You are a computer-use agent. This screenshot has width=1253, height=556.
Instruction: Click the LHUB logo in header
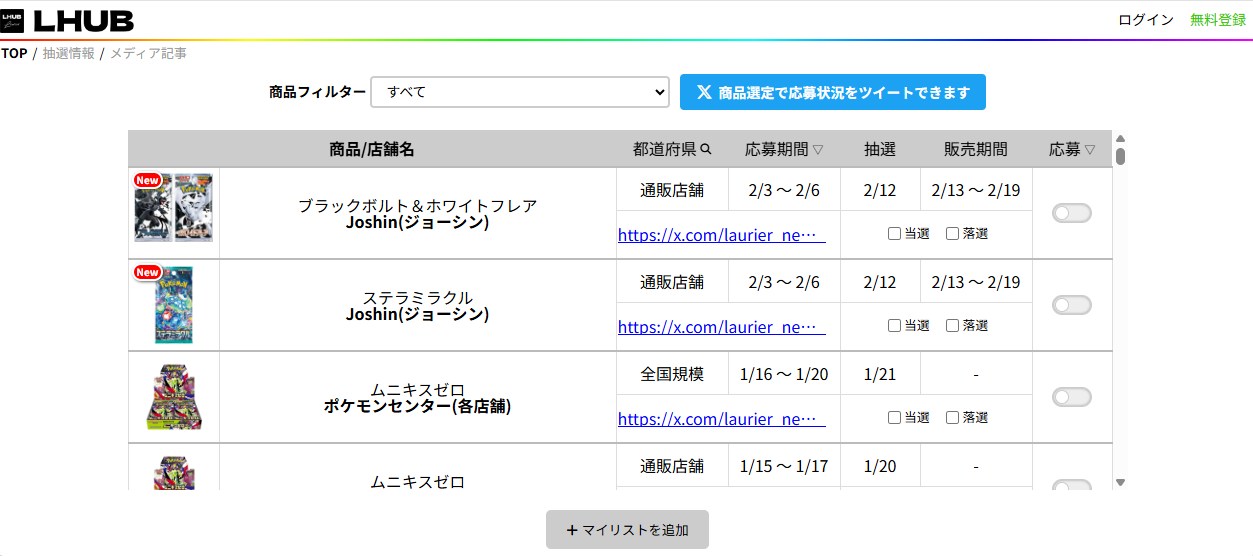point(67,21)
